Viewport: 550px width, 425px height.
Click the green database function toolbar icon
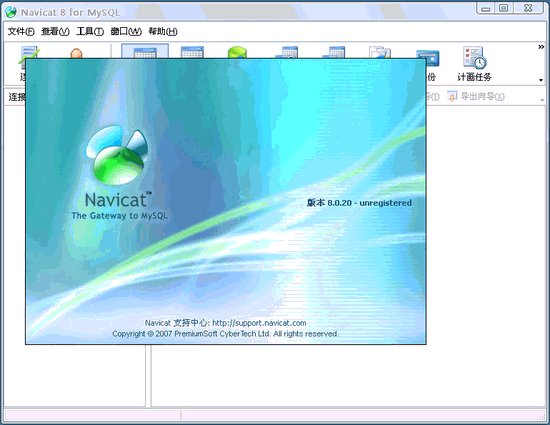pos(237,52)
